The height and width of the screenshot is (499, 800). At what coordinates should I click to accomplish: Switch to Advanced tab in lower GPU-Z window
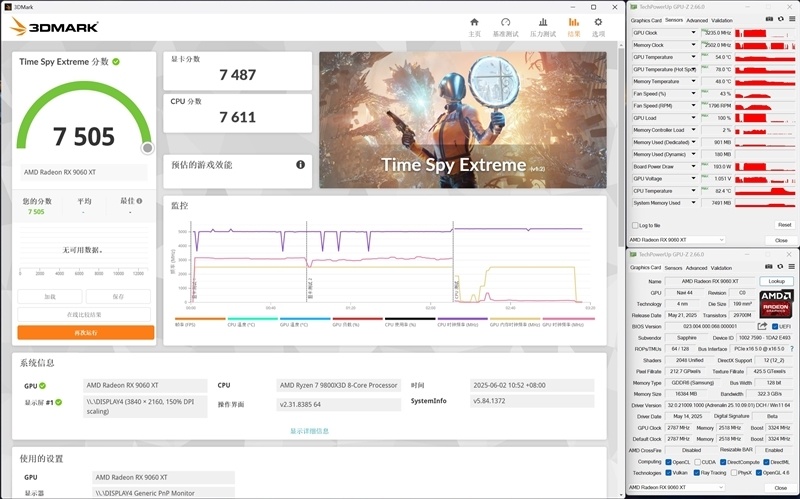tap(696, 268)
